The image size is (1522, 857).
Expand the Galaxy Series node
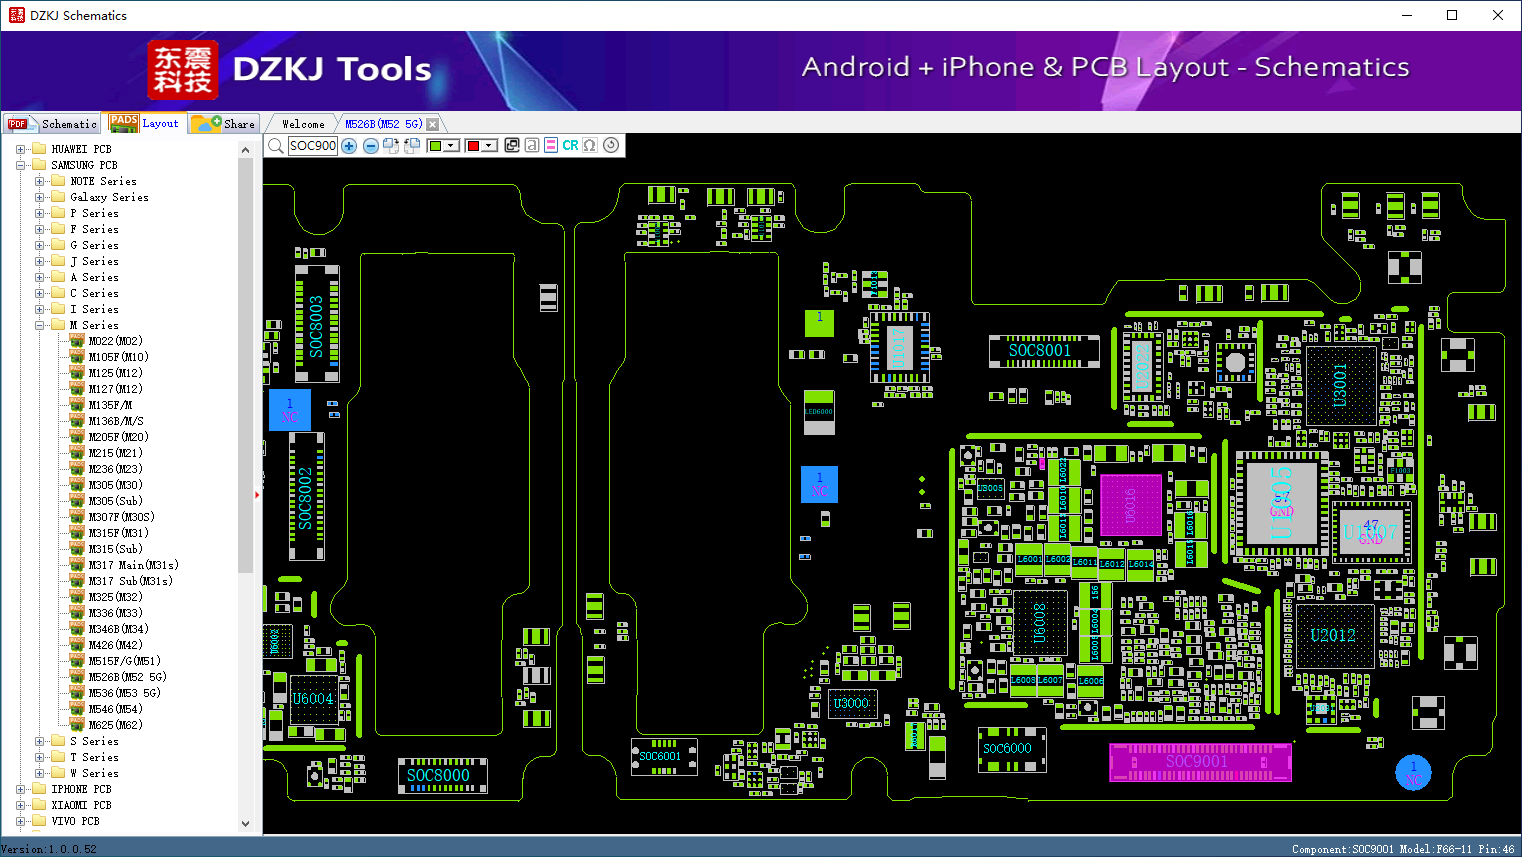[39, 197]
